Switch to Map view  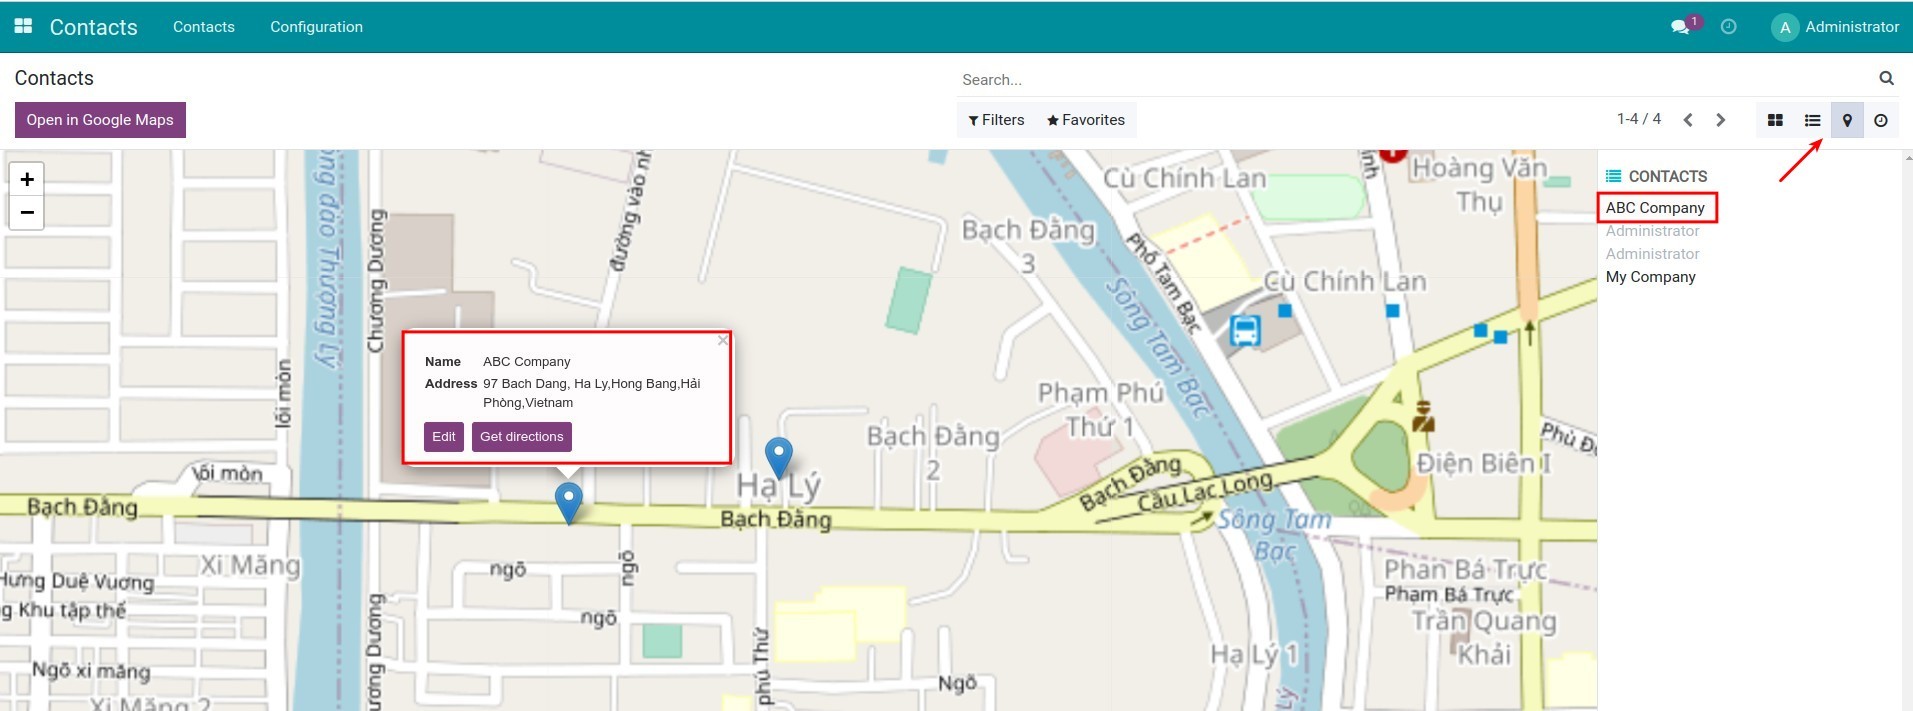(1847, 120)
